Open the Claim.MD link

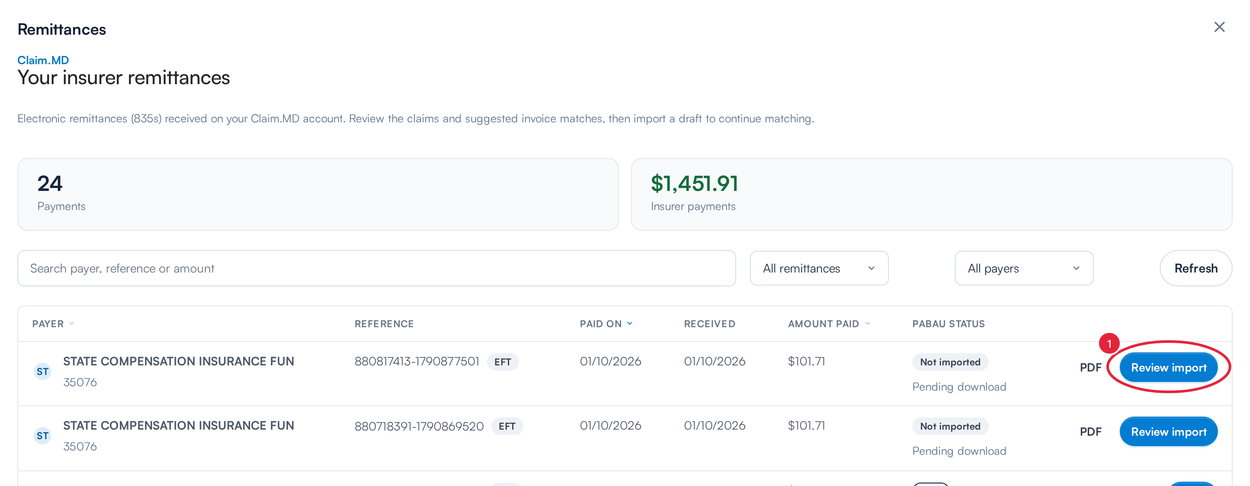[x=43, y=60]
